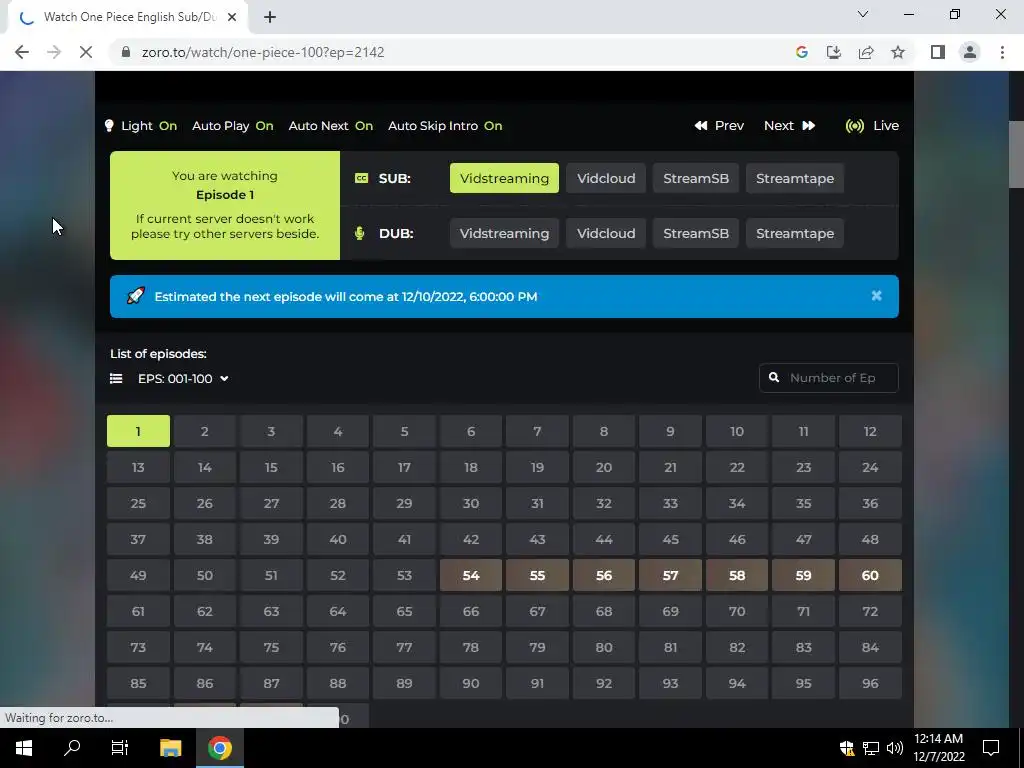Open episode 96
Screen dimensions: 1024x768
[x=870, y=683]
